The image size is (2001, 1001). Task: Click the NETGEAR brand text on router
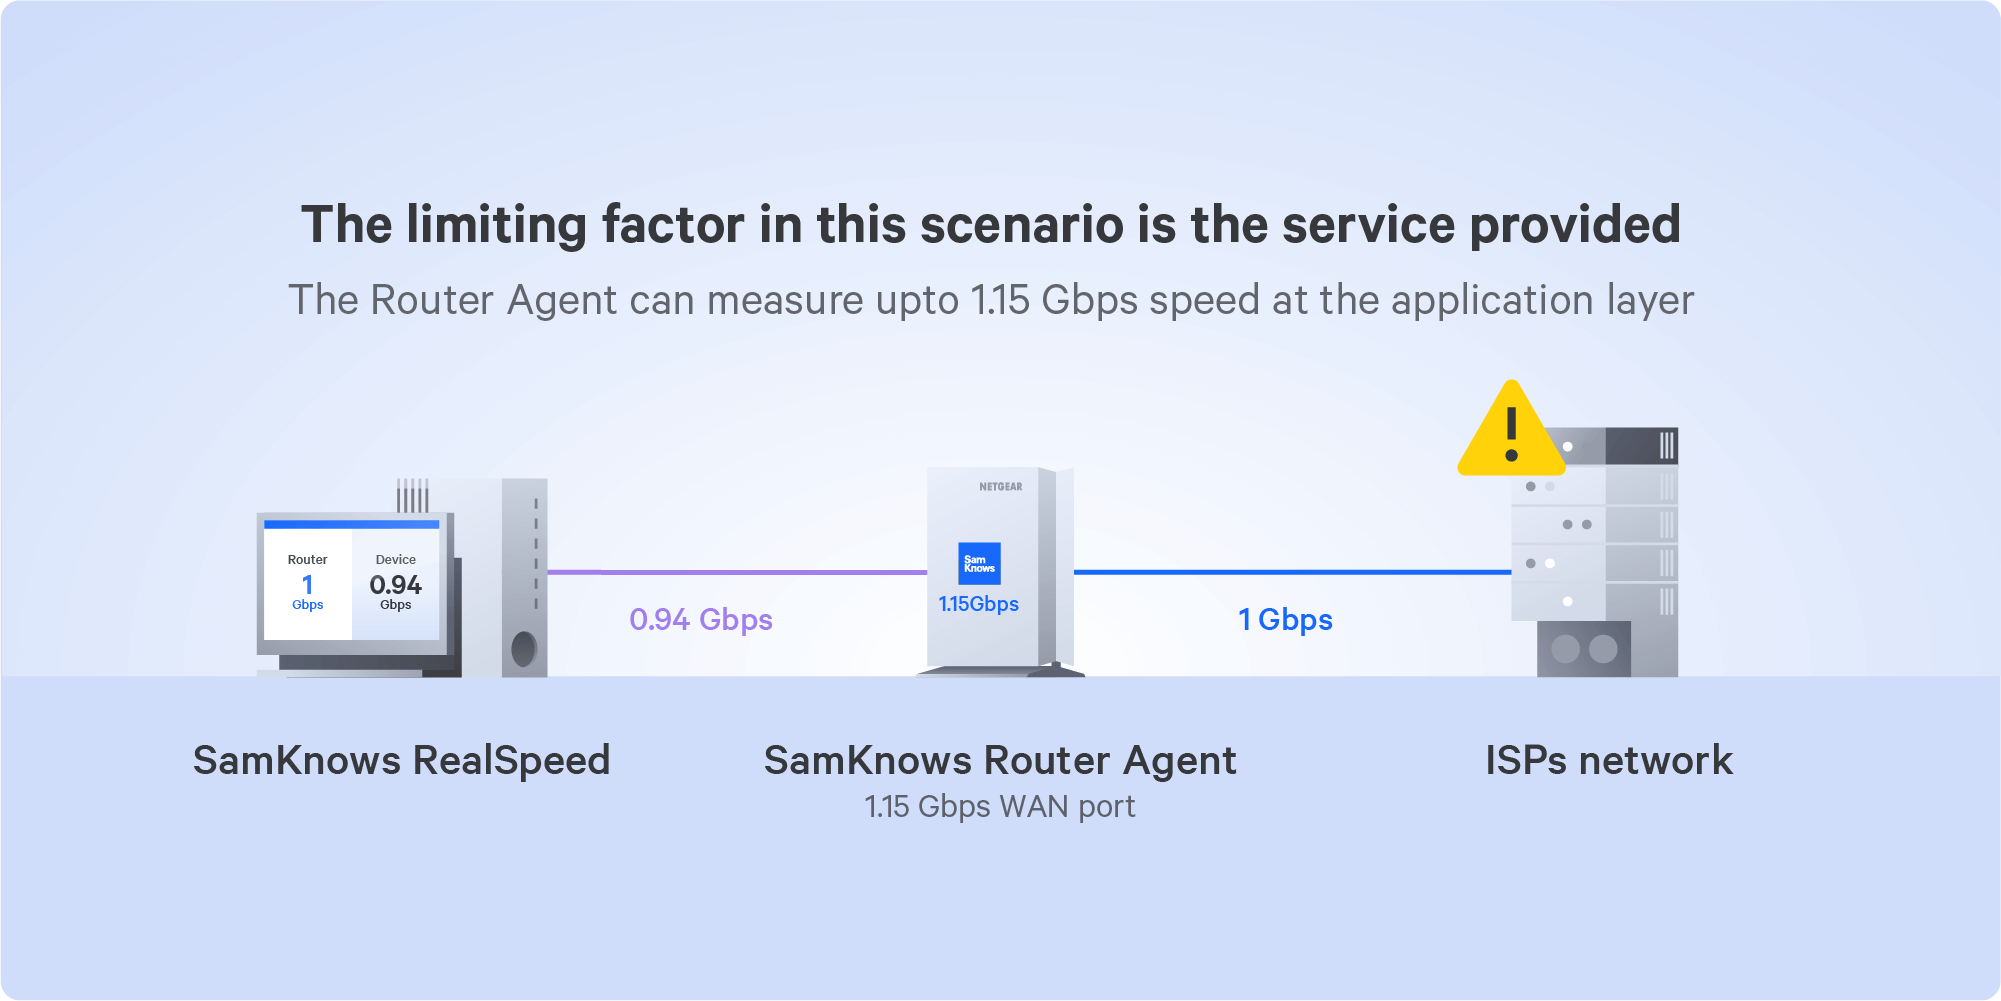click(x=1001, y=487)
